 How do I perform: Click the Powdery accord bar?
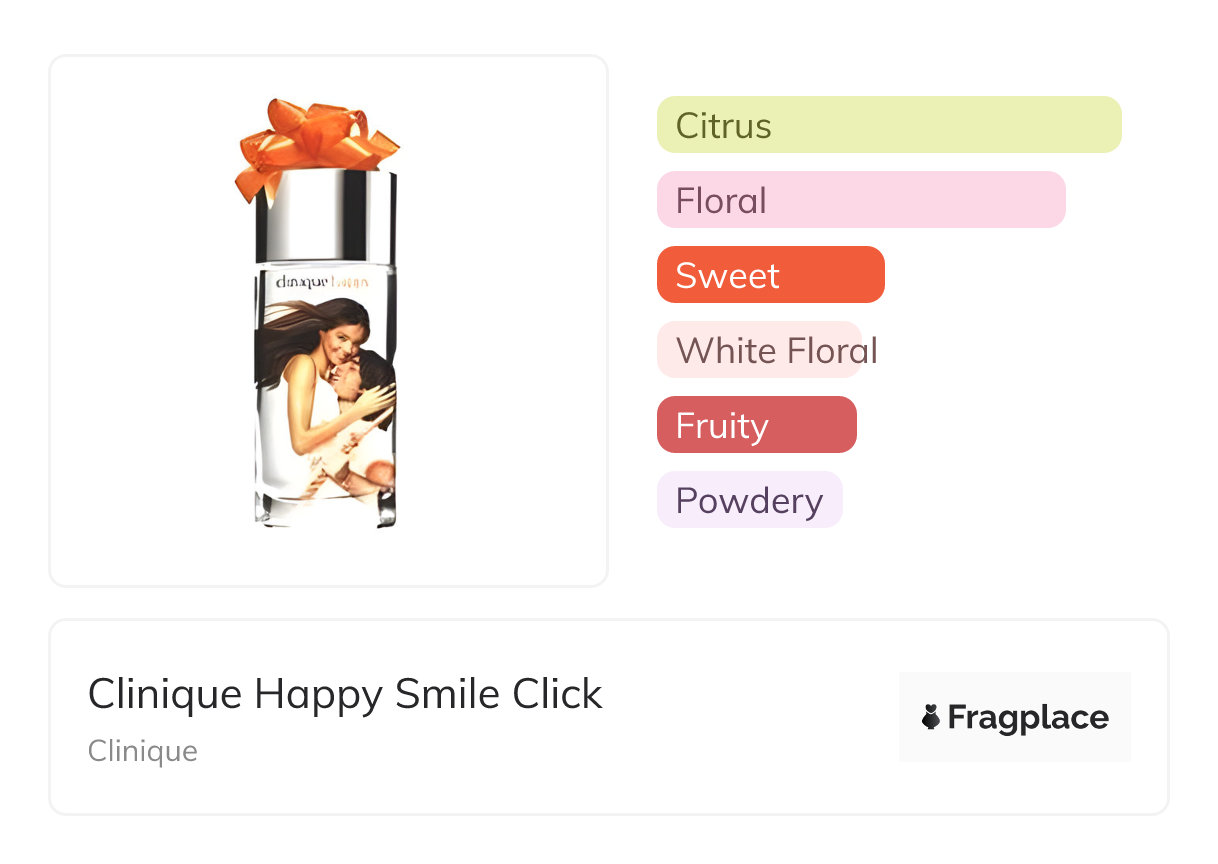(x=750, y=500)
